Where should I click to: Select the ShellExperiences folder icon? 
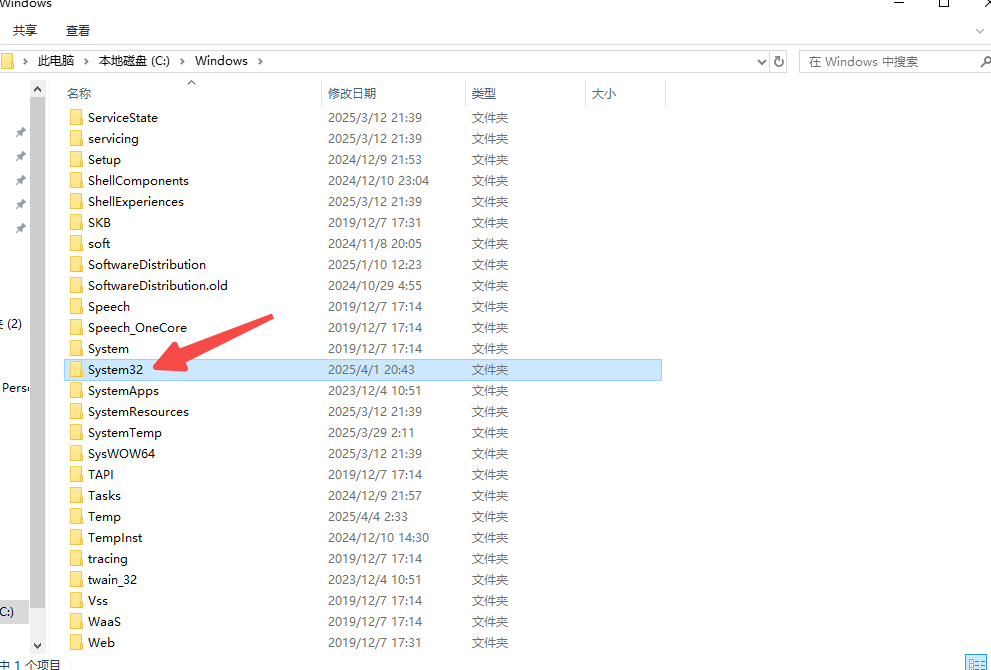[76, 202]
